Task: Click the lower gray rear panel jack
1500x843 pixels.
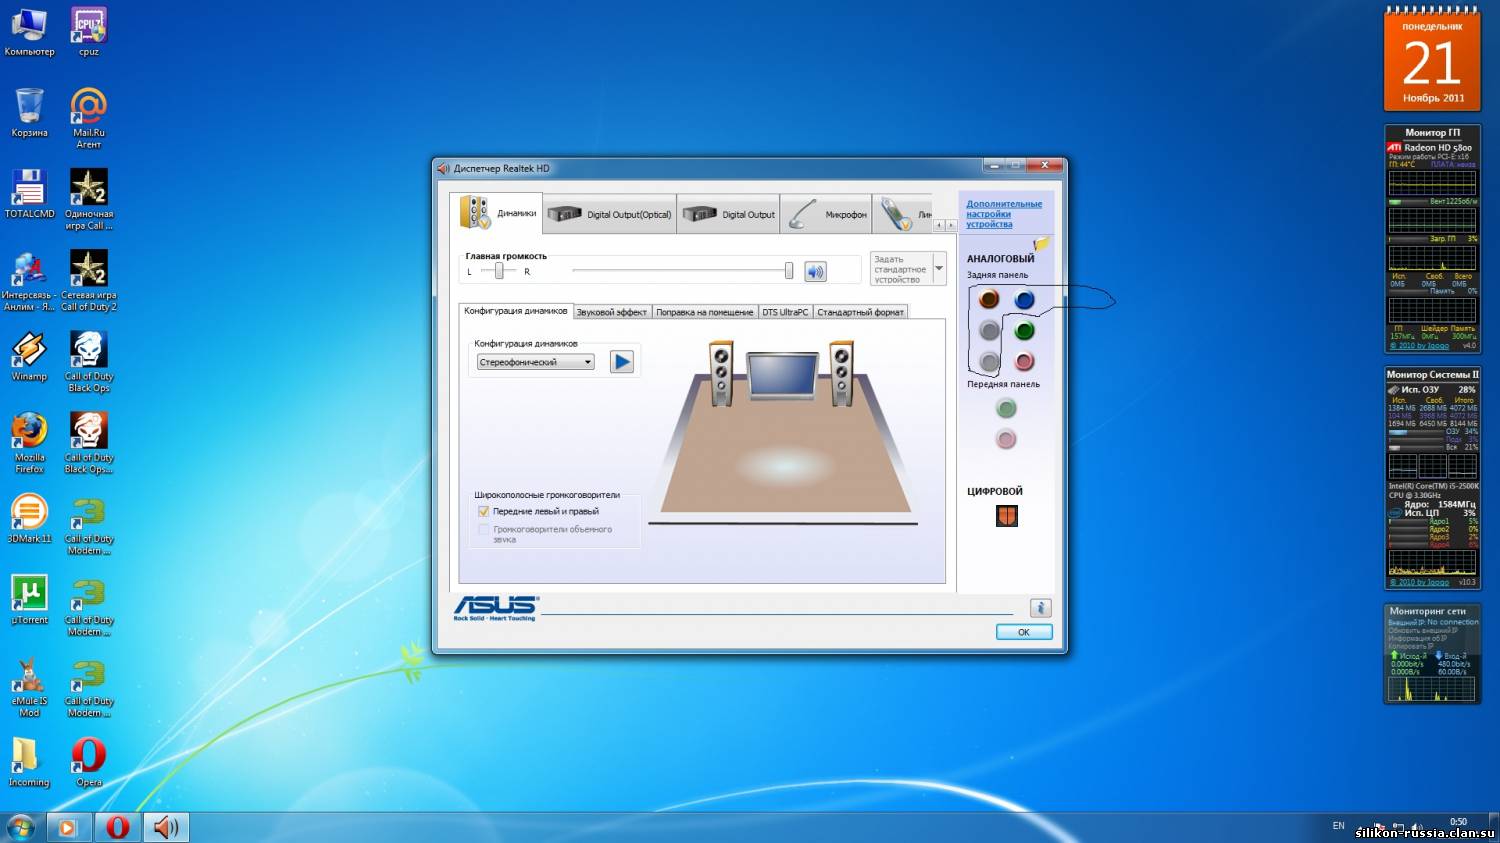Action: point(989,361)
